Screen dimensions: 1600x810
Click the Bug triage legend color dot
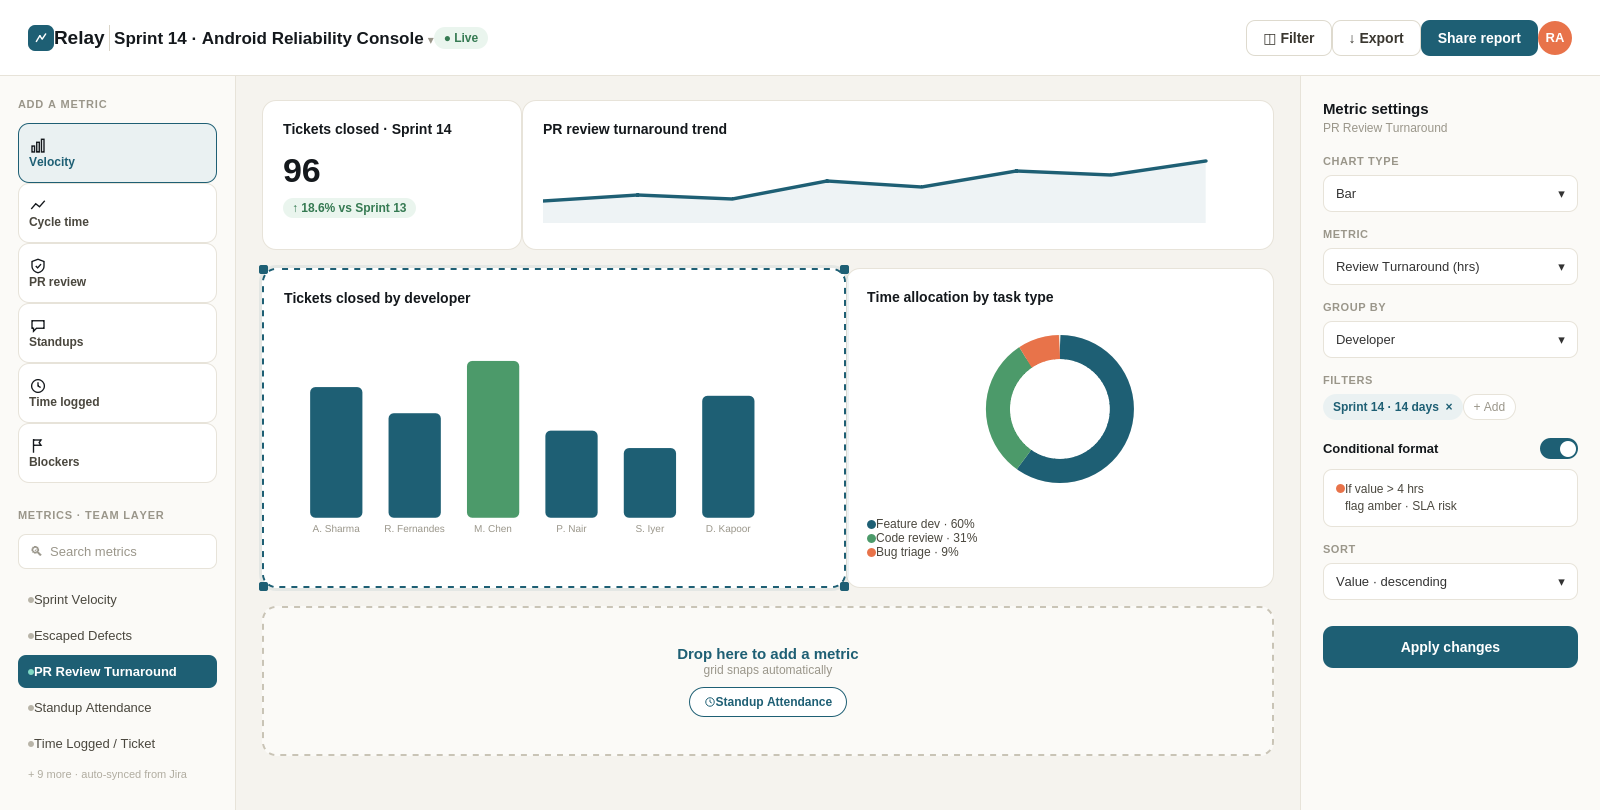click(872, 552)
